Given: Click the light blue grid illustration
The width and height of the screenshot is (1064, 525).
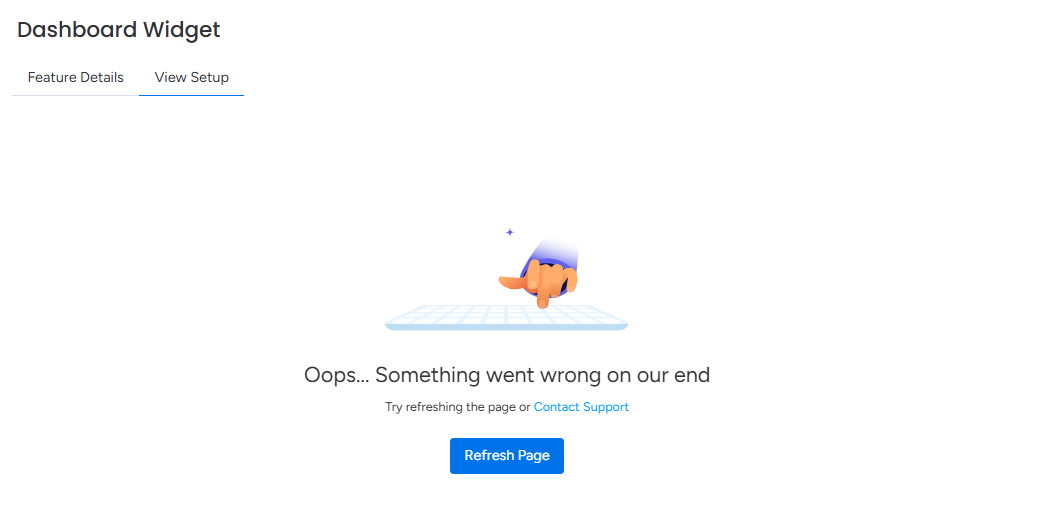Looking at the screenshot, I should point(506,317).
